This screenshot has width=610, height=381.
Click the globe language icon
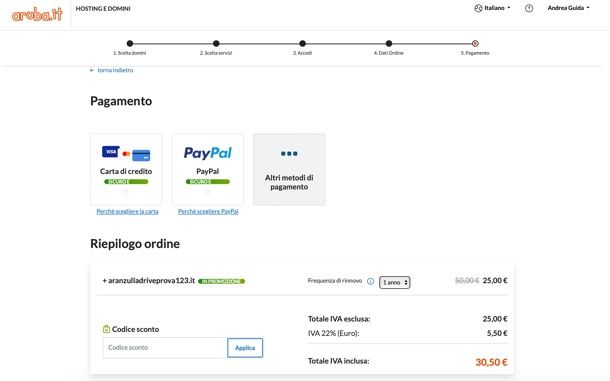[x=478, y=8]
